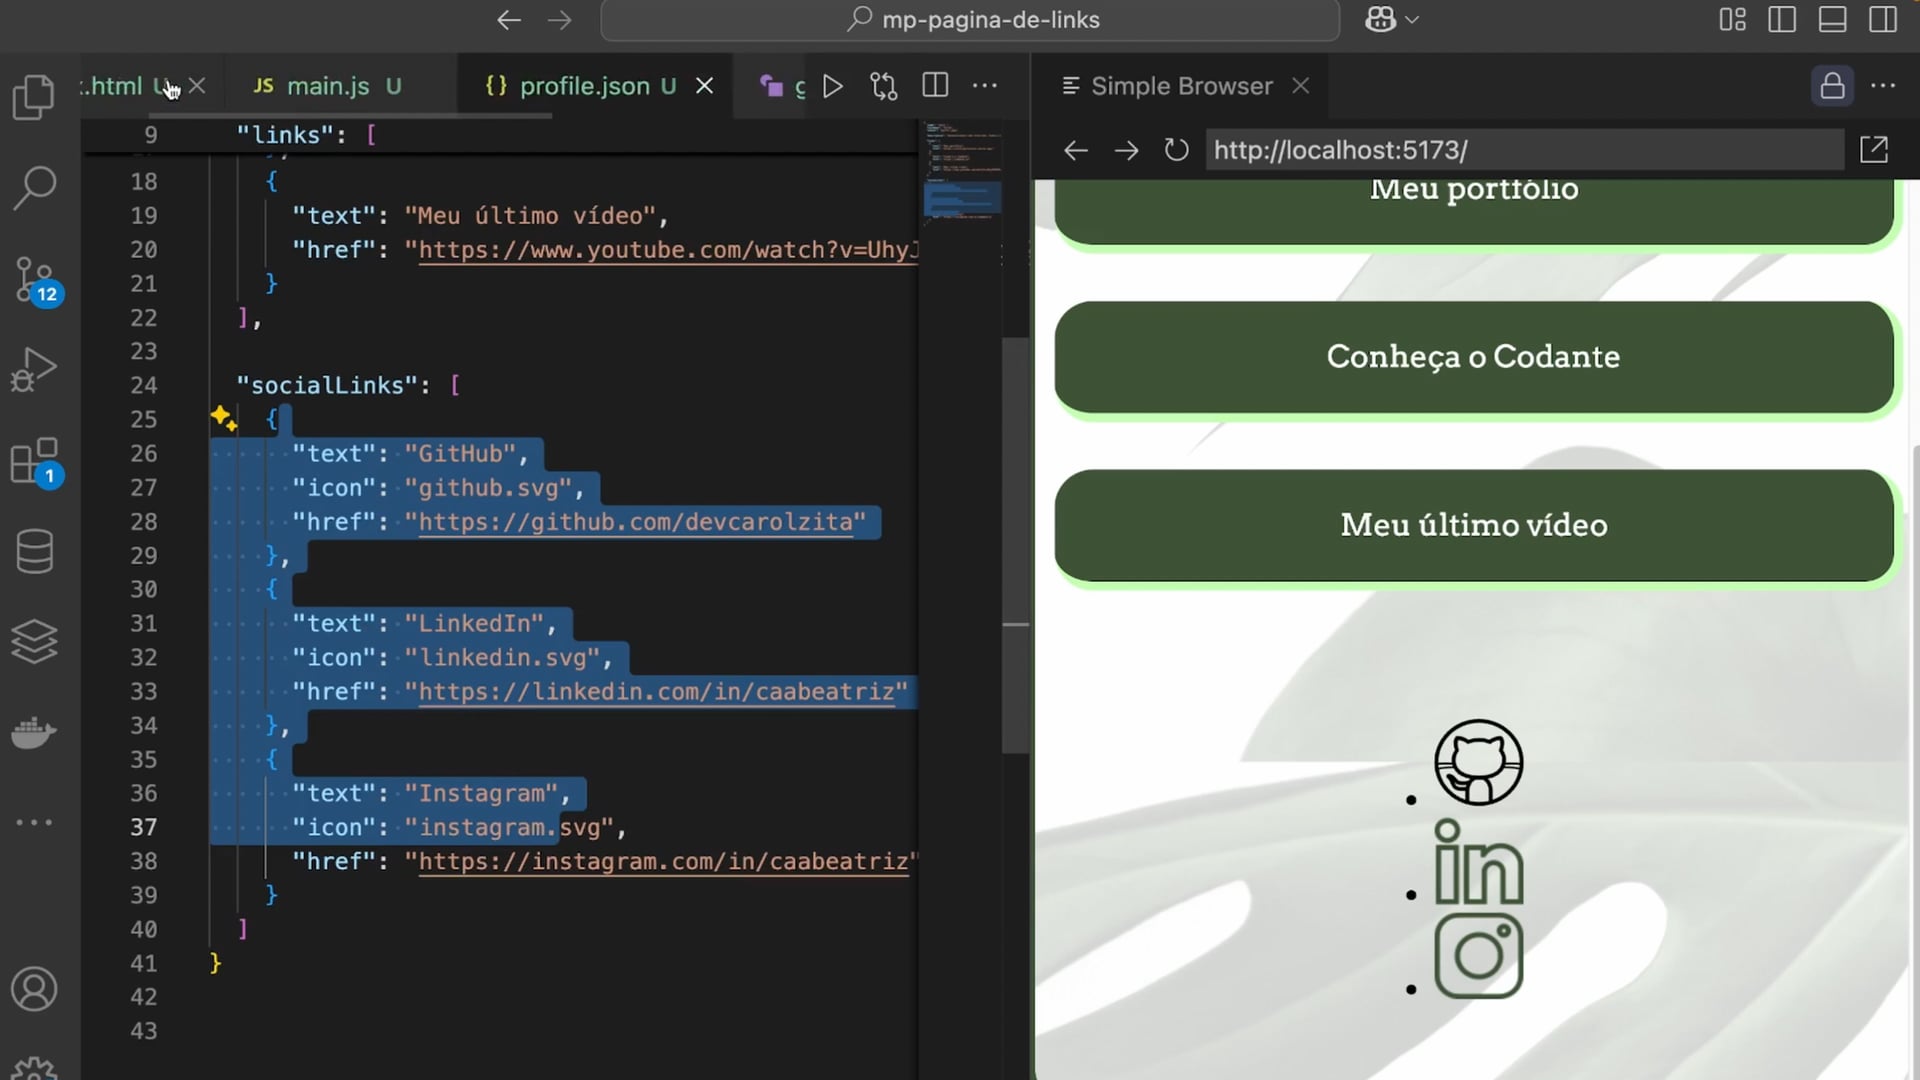This screenshot has height=1080, width=1920.
Task: Open the Explorer view in activity bar
Action: (34, 98)
